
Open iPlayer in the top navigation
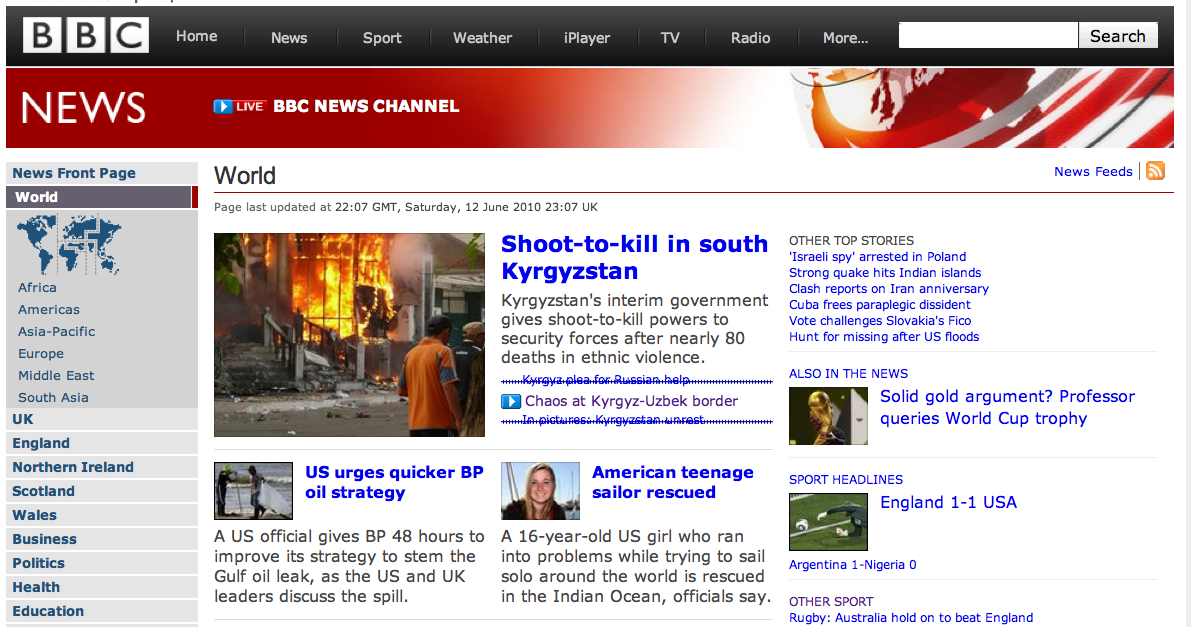[587, 38]
